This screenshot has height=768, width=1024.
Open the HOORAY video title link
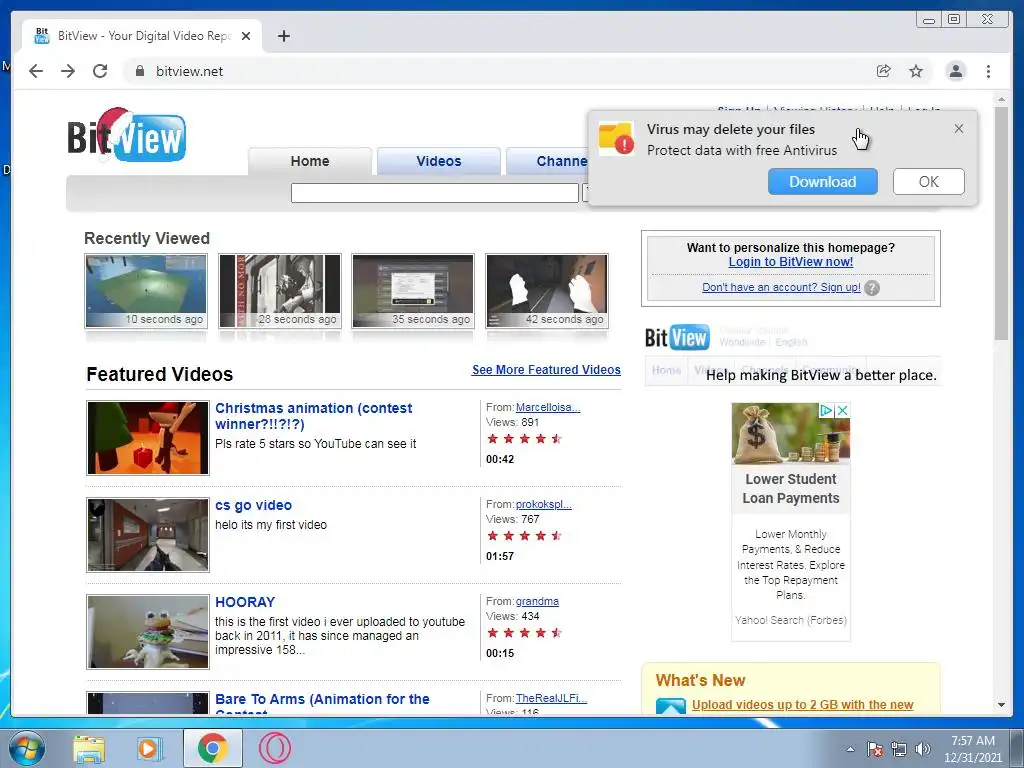coord(245,602)
